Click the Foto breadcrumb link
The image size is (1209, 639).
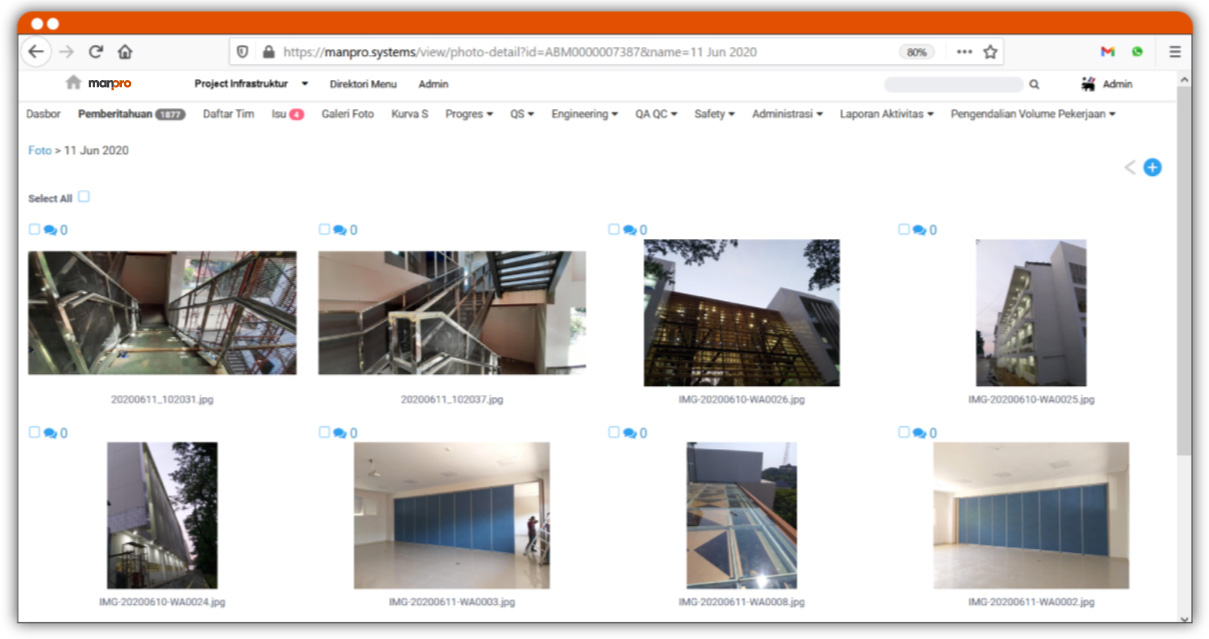tap(39, 150)
